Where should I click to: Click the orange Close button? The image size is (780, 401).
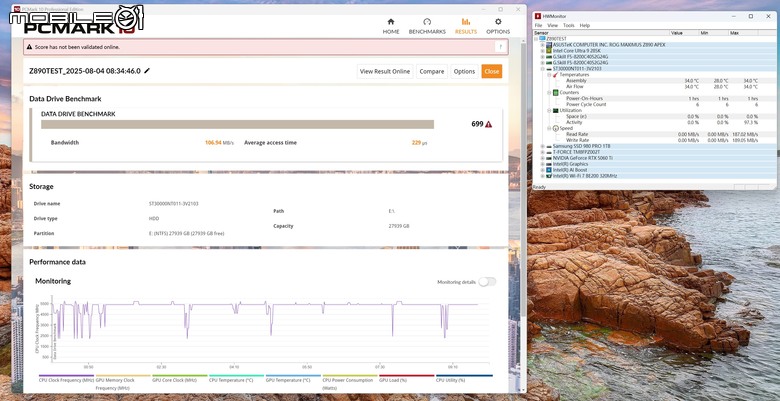(x=491, y=71)
